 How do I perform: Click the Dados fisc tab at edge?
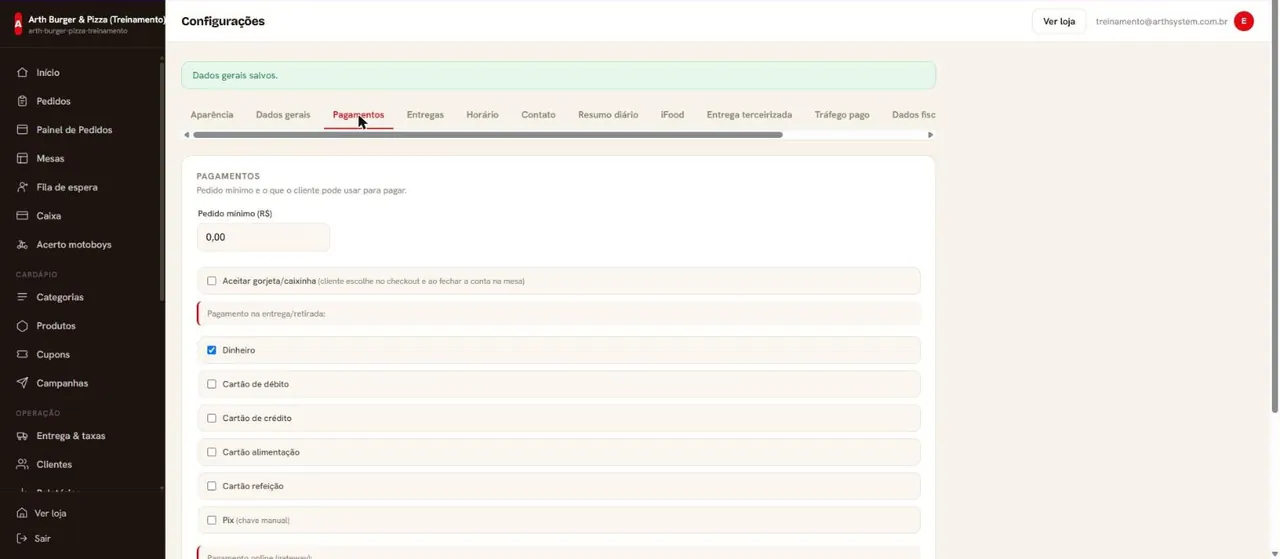point(913,115)
